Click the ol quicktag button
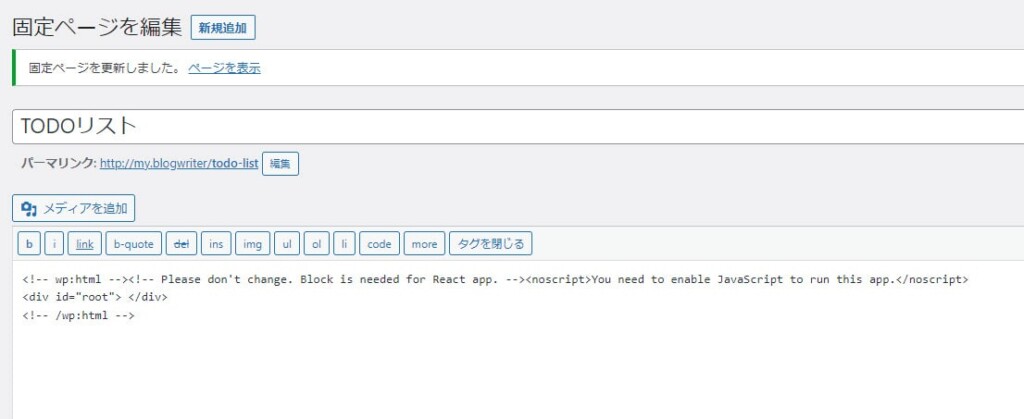The width and height of the screenshot is (1024, 419). tap(317, 244)
